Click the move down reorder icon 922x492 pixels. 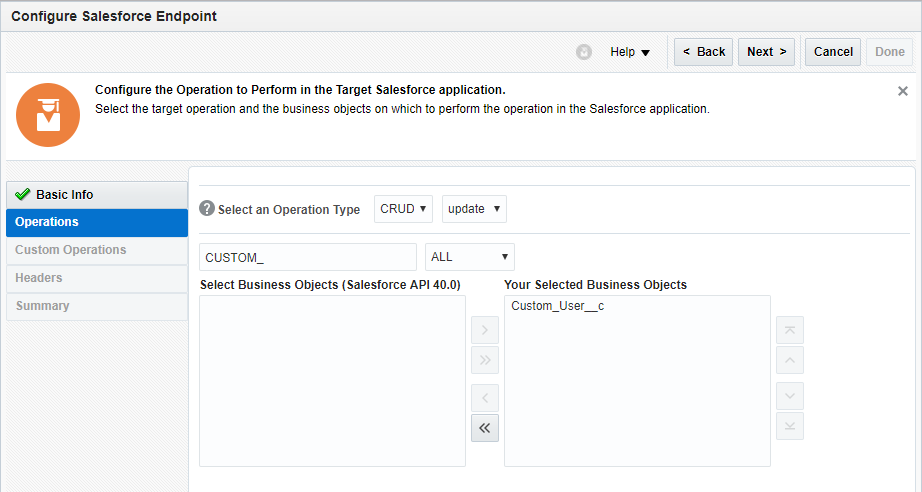(x=790, y=396)
